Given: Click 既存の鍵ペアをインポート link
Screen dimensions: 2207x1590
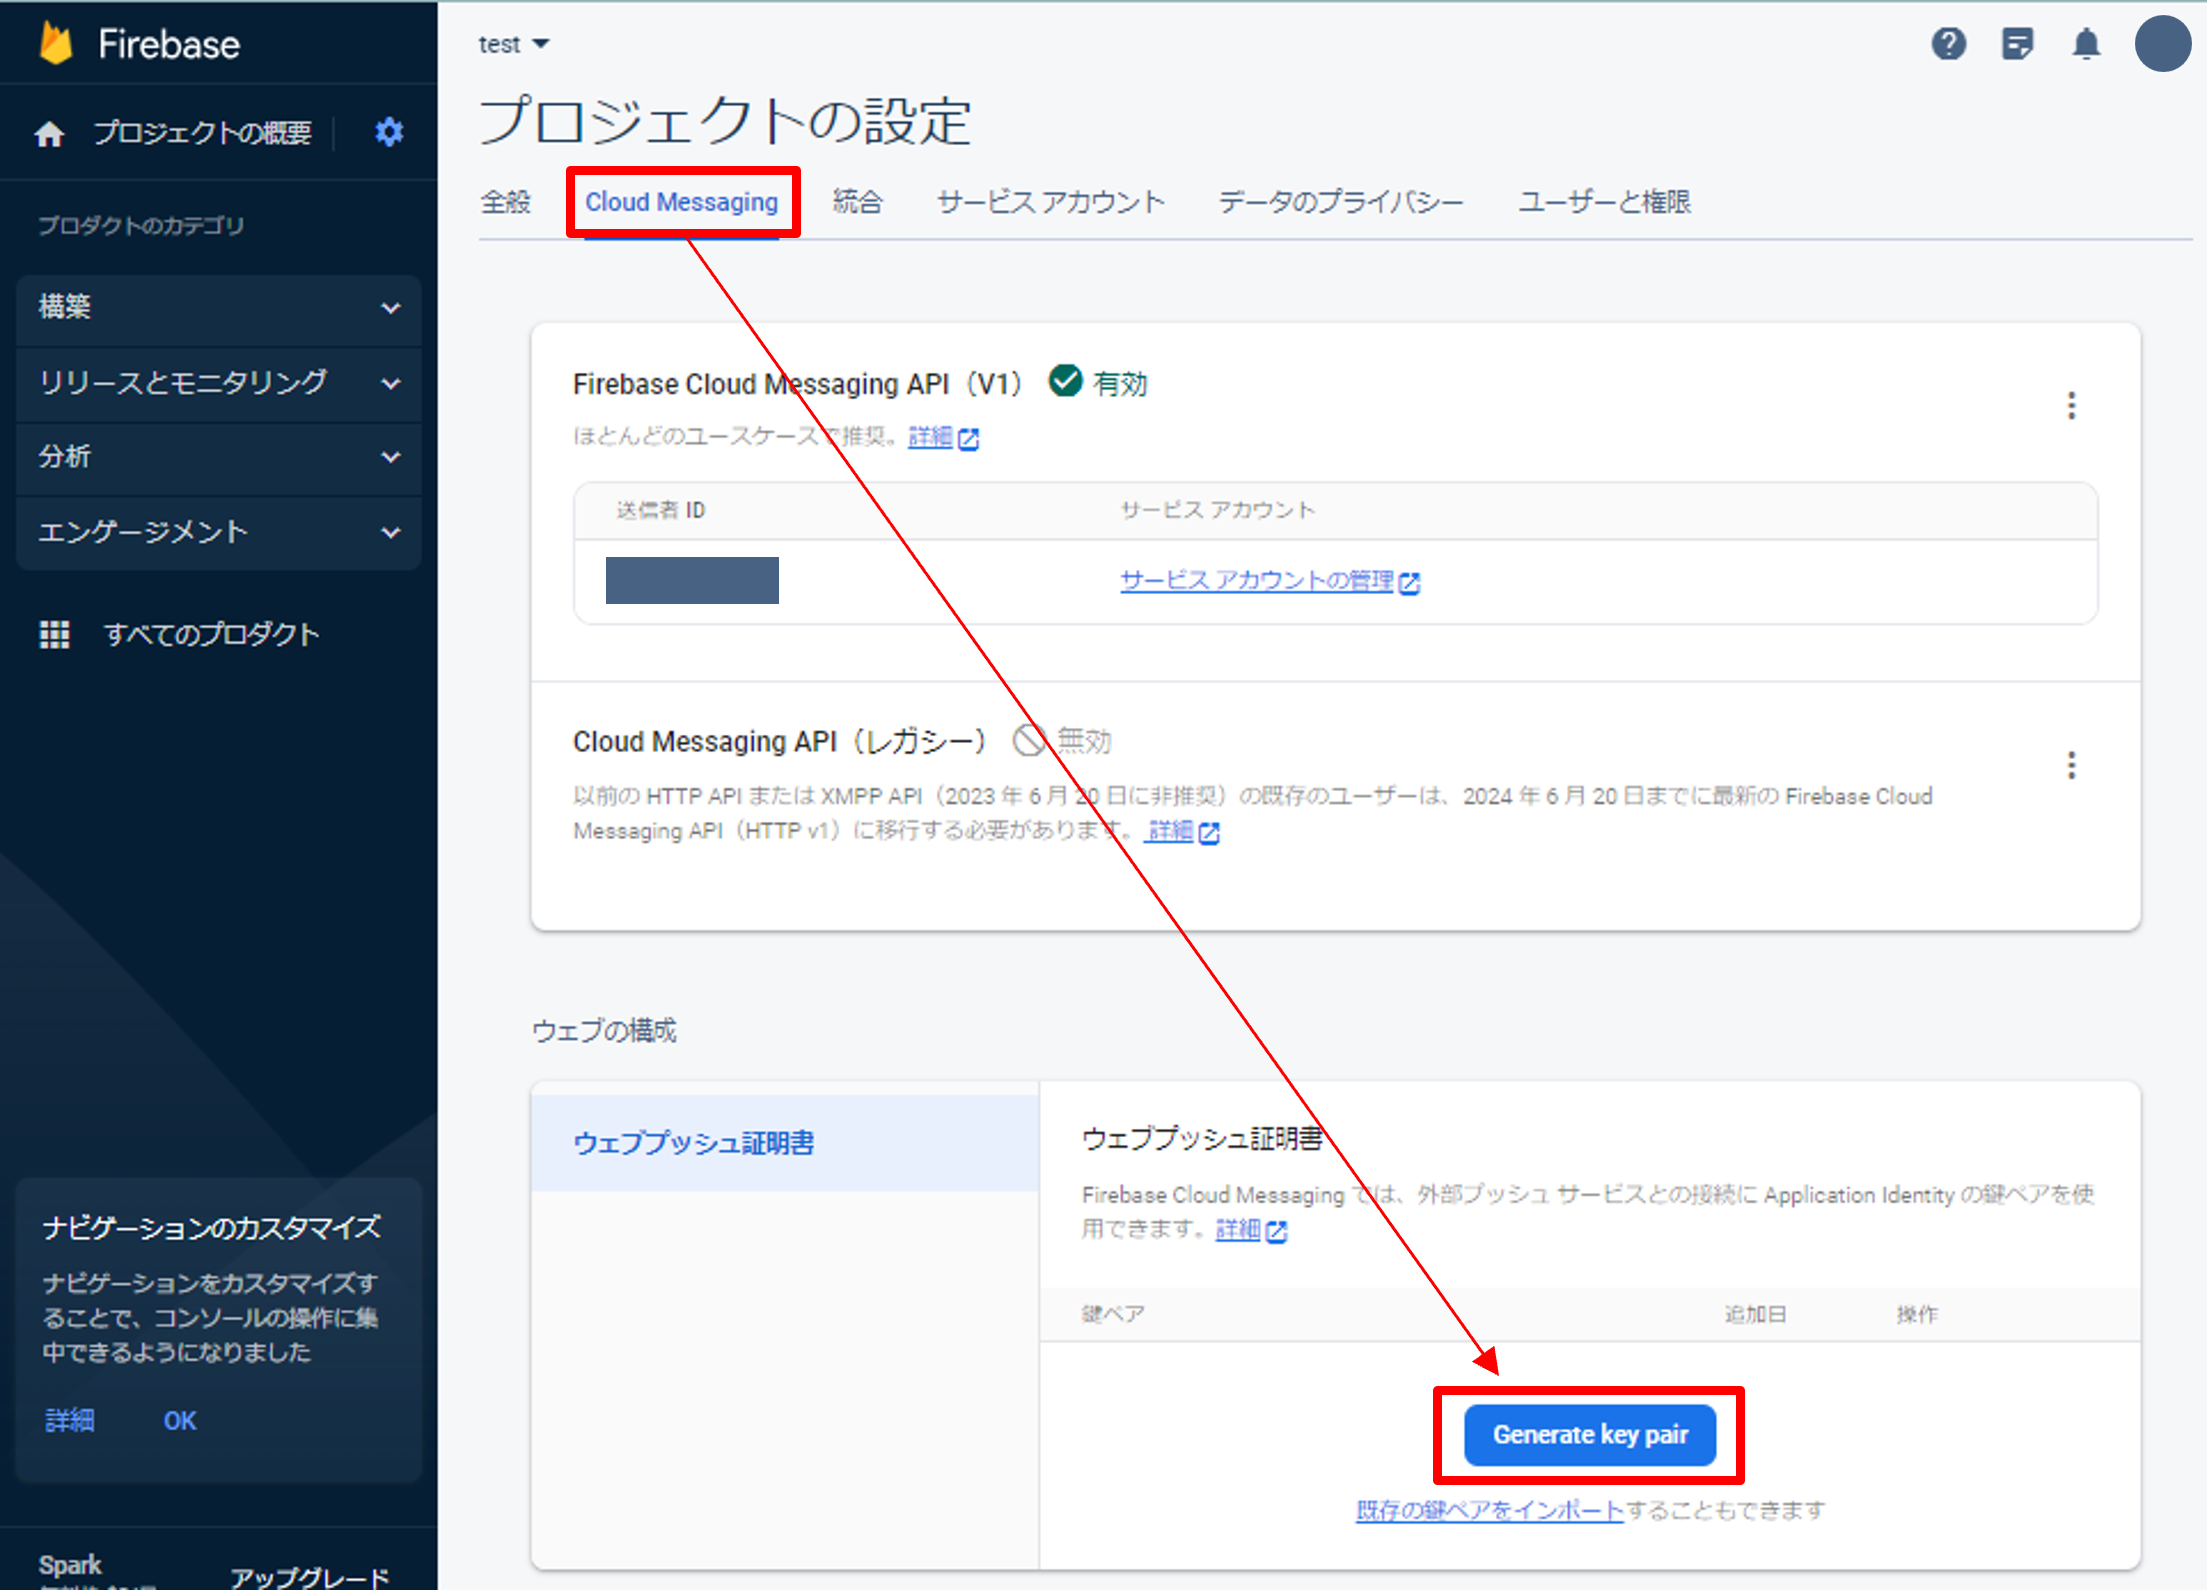Looking at the screenshot, I should 1489,1511.
